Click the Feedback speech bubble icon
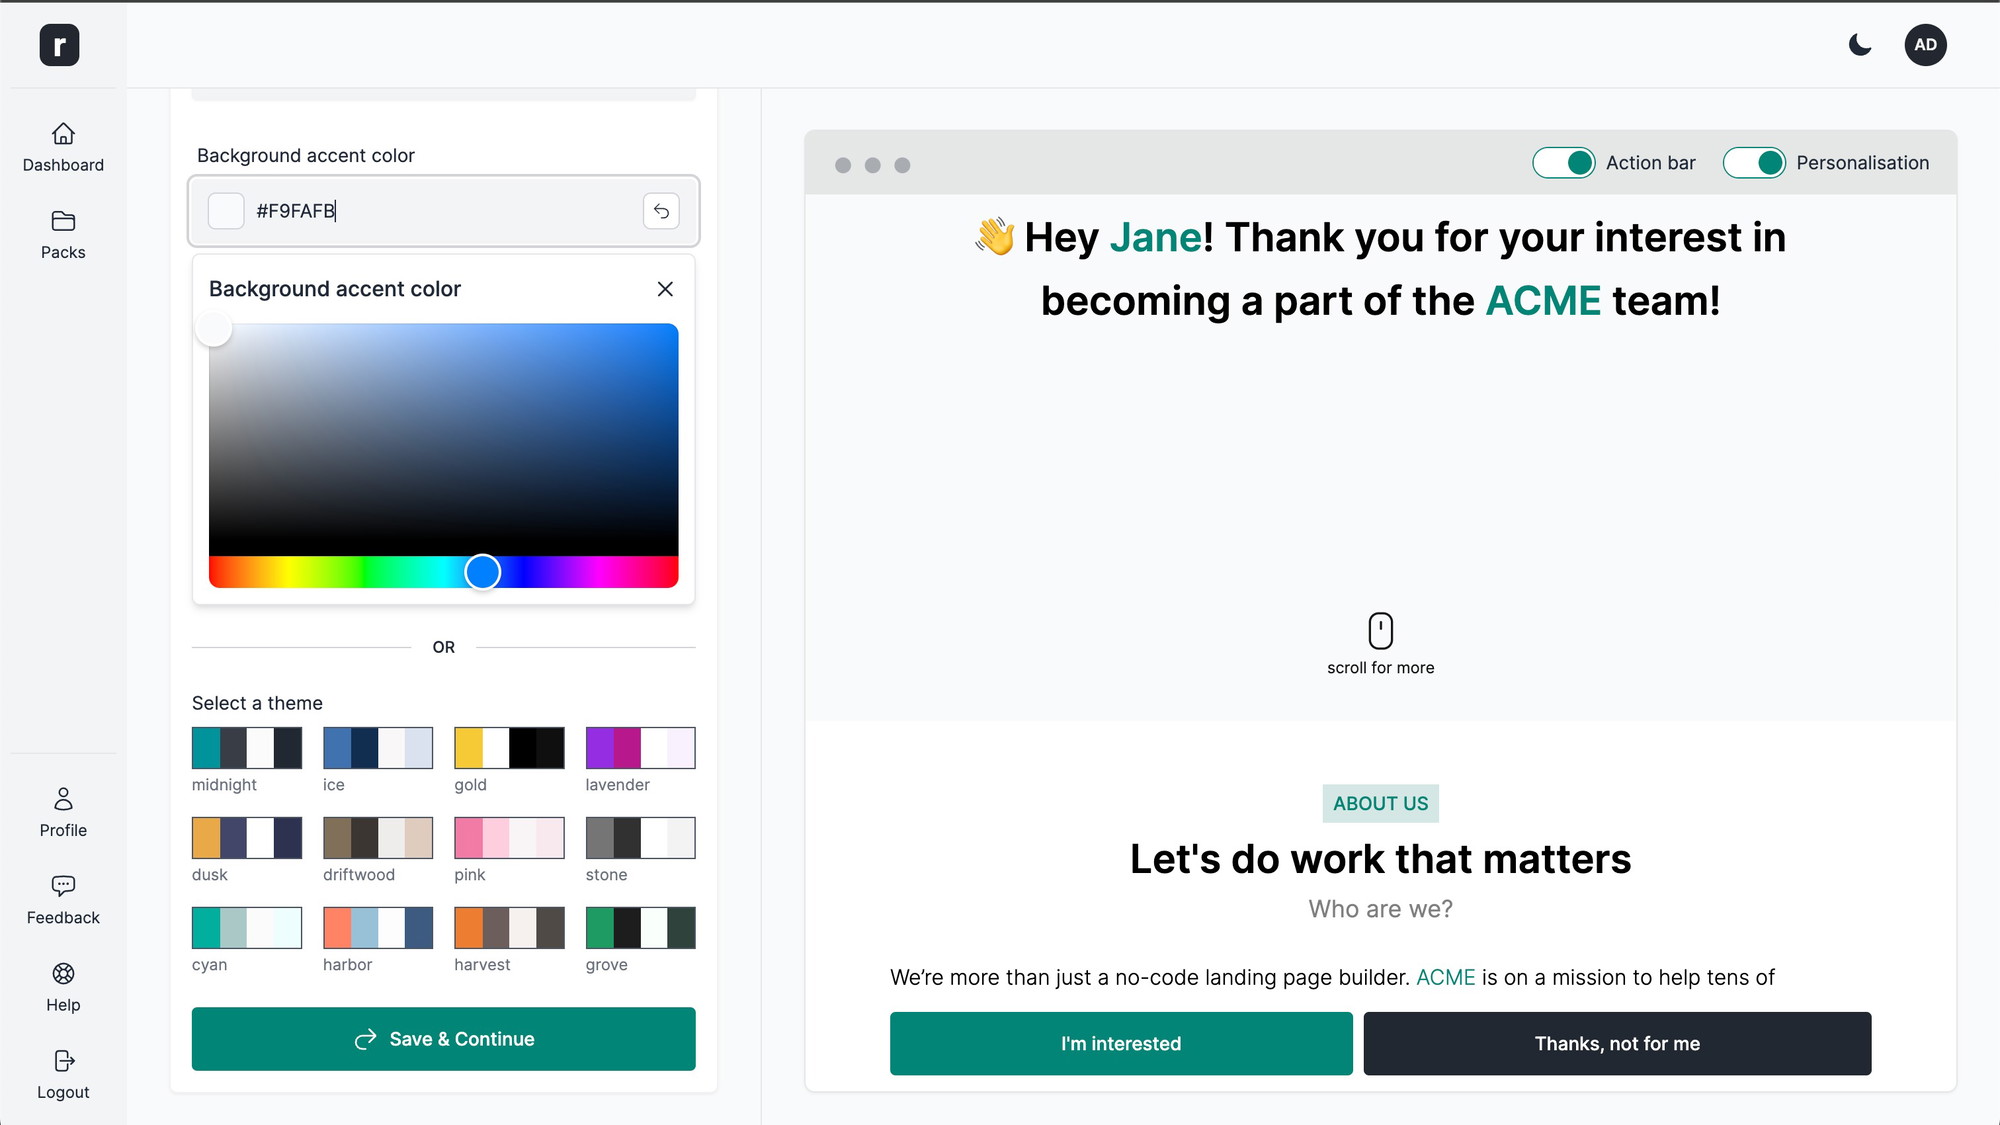Viewport: 2000px width, 1125px height. [x=63, y=886]
